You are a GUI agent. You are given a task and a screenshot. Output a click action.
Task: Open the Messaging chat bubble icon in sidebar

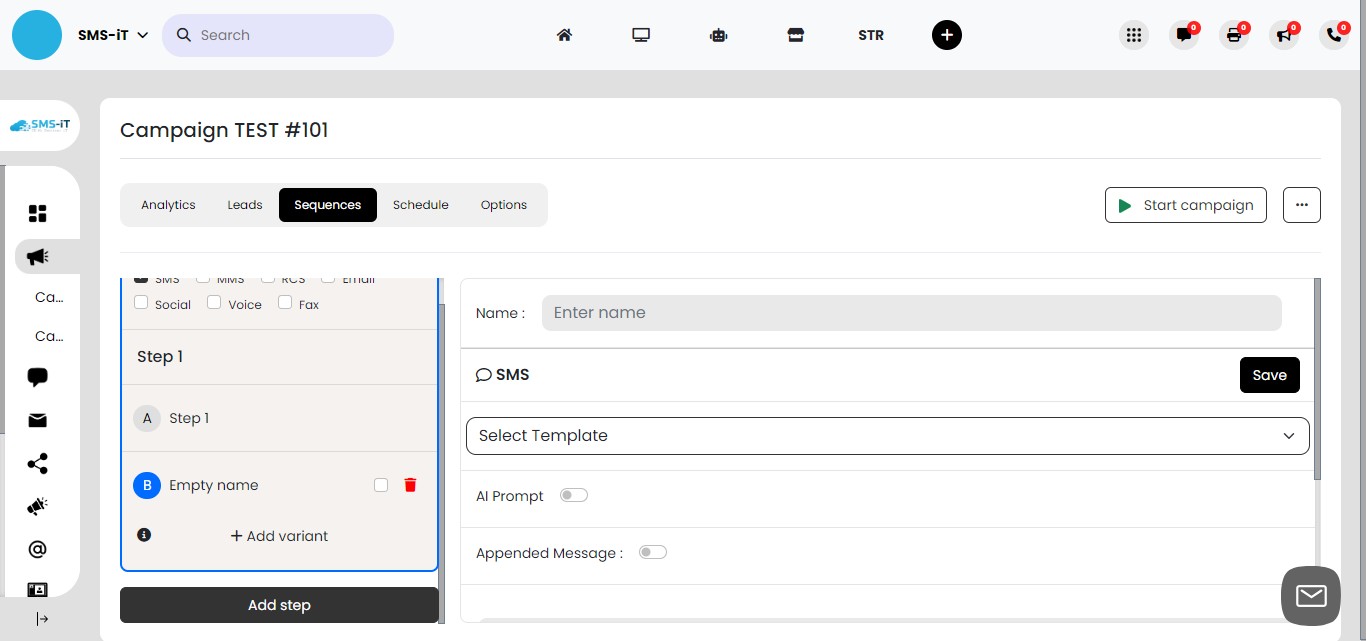click(37, 377)
